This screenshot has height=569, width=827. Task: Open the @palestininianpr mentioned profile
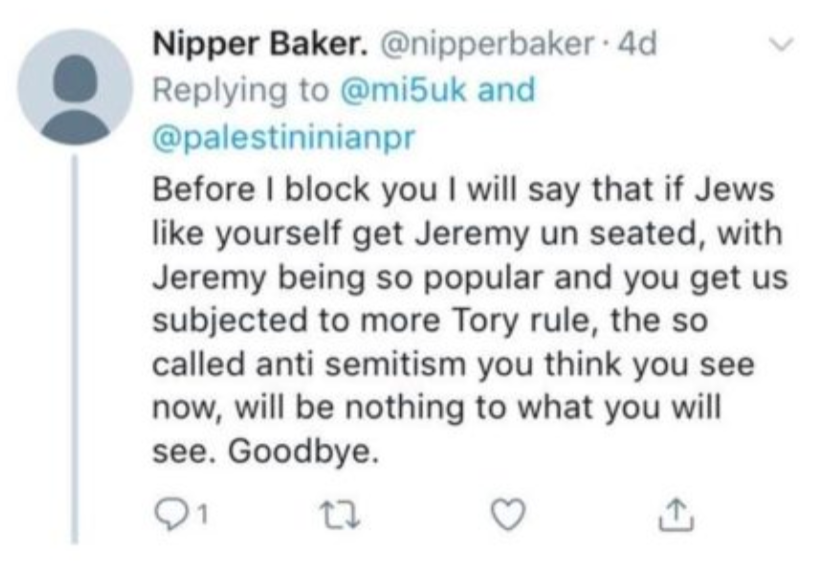(283, 137)
